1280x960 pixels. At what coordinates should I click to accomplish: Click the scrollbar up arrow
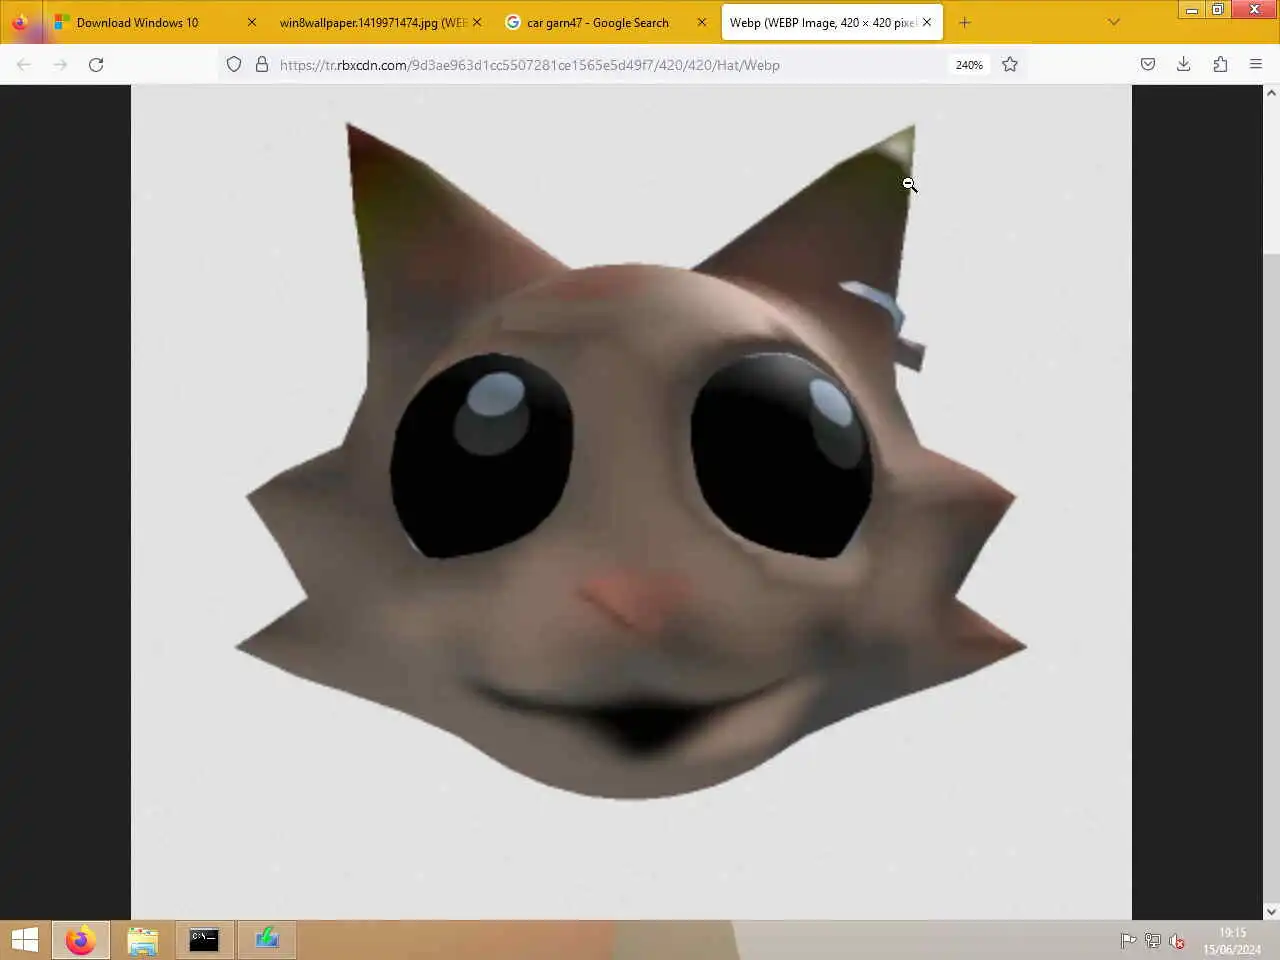(x=1271, y=92)
